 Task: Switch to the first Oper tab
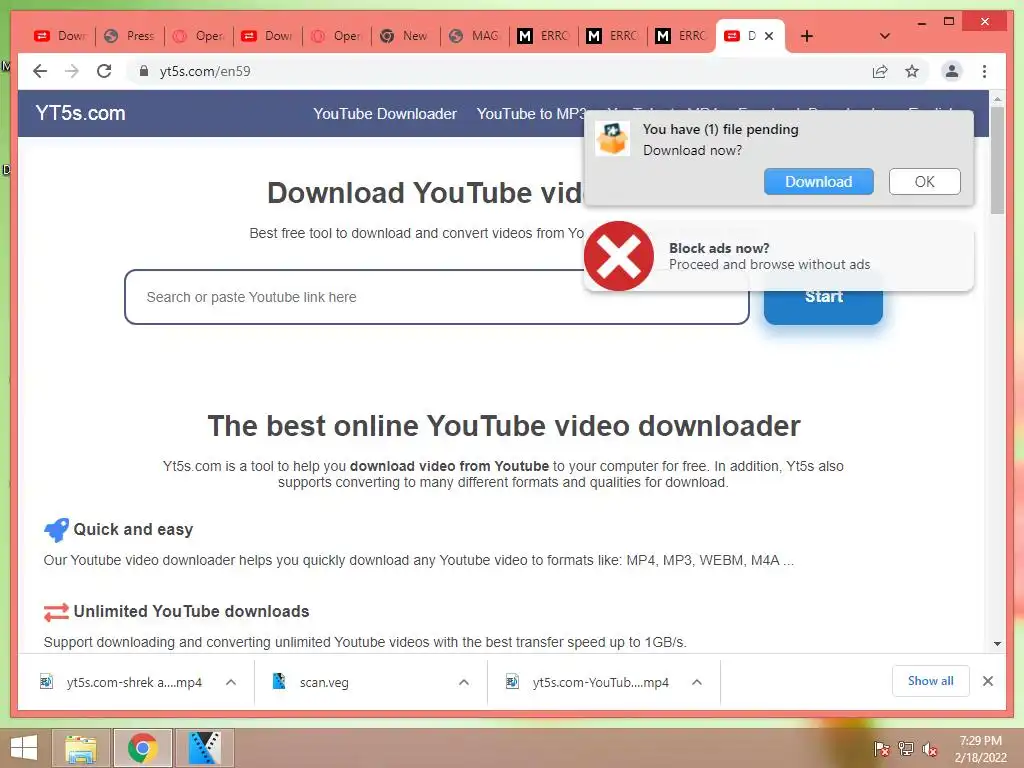click(x=199, y=36)
